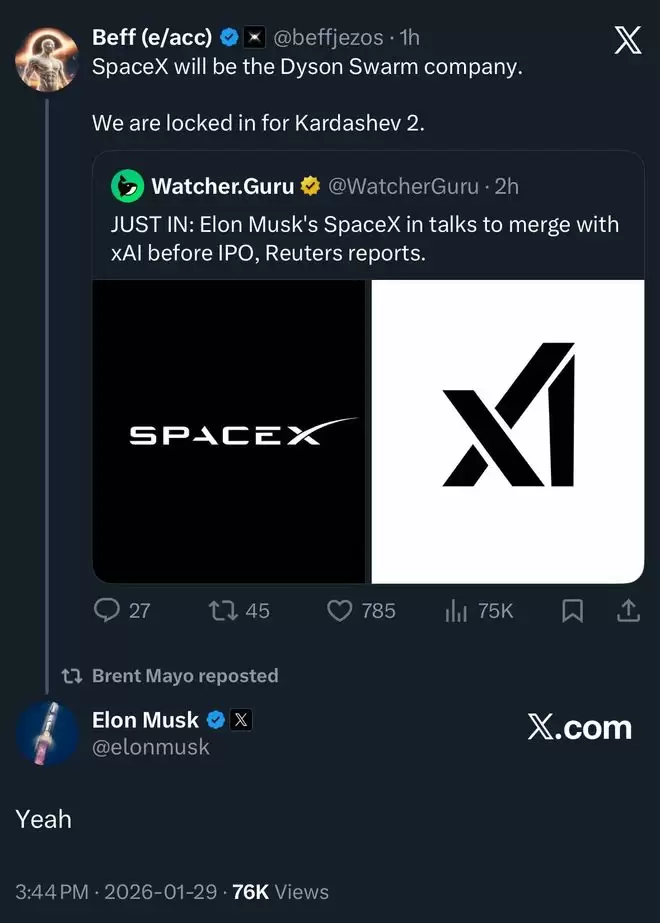Click Watcher.Guru's gold verification badge
The height and width of the screenshot is (923, 660).
click(310, 185)
